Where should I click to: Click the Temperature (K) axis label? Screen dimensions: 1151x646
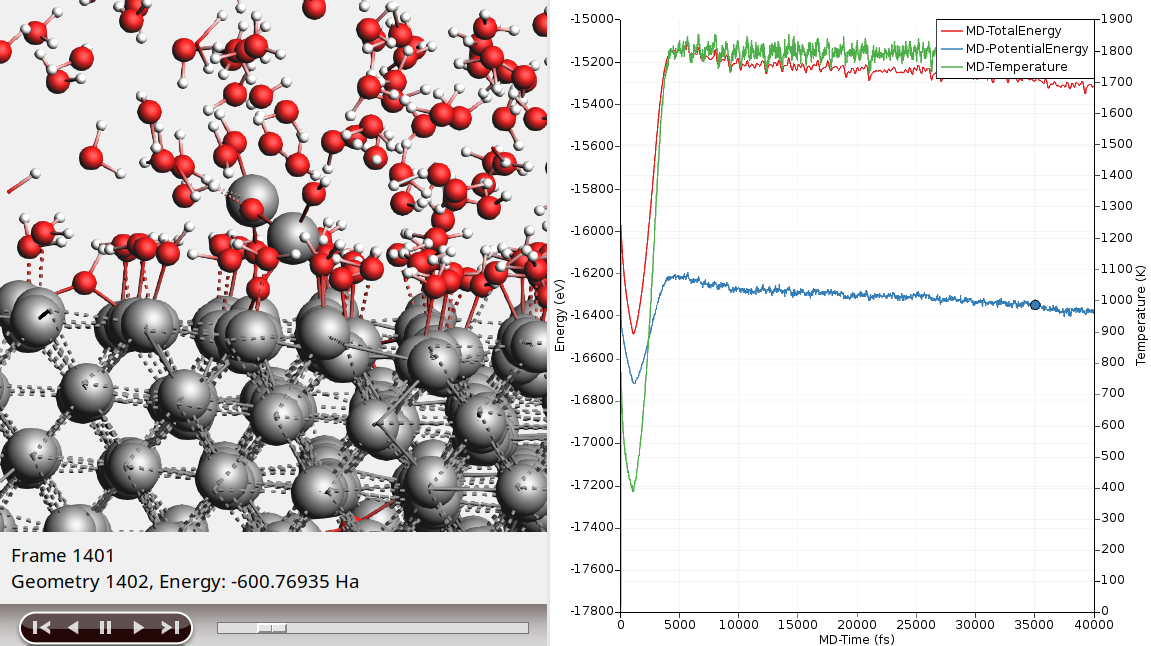1140,315
